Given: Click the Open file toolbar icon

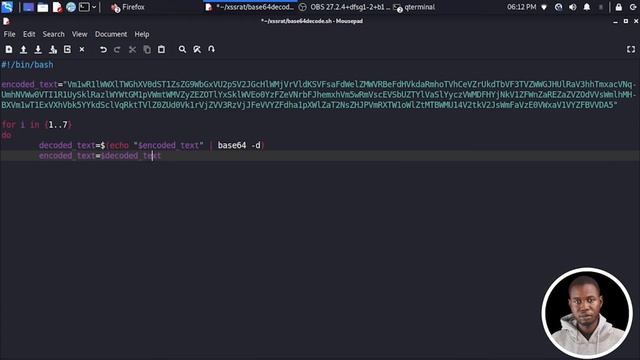Looking at the screenshot, I should tap(23, 49).
